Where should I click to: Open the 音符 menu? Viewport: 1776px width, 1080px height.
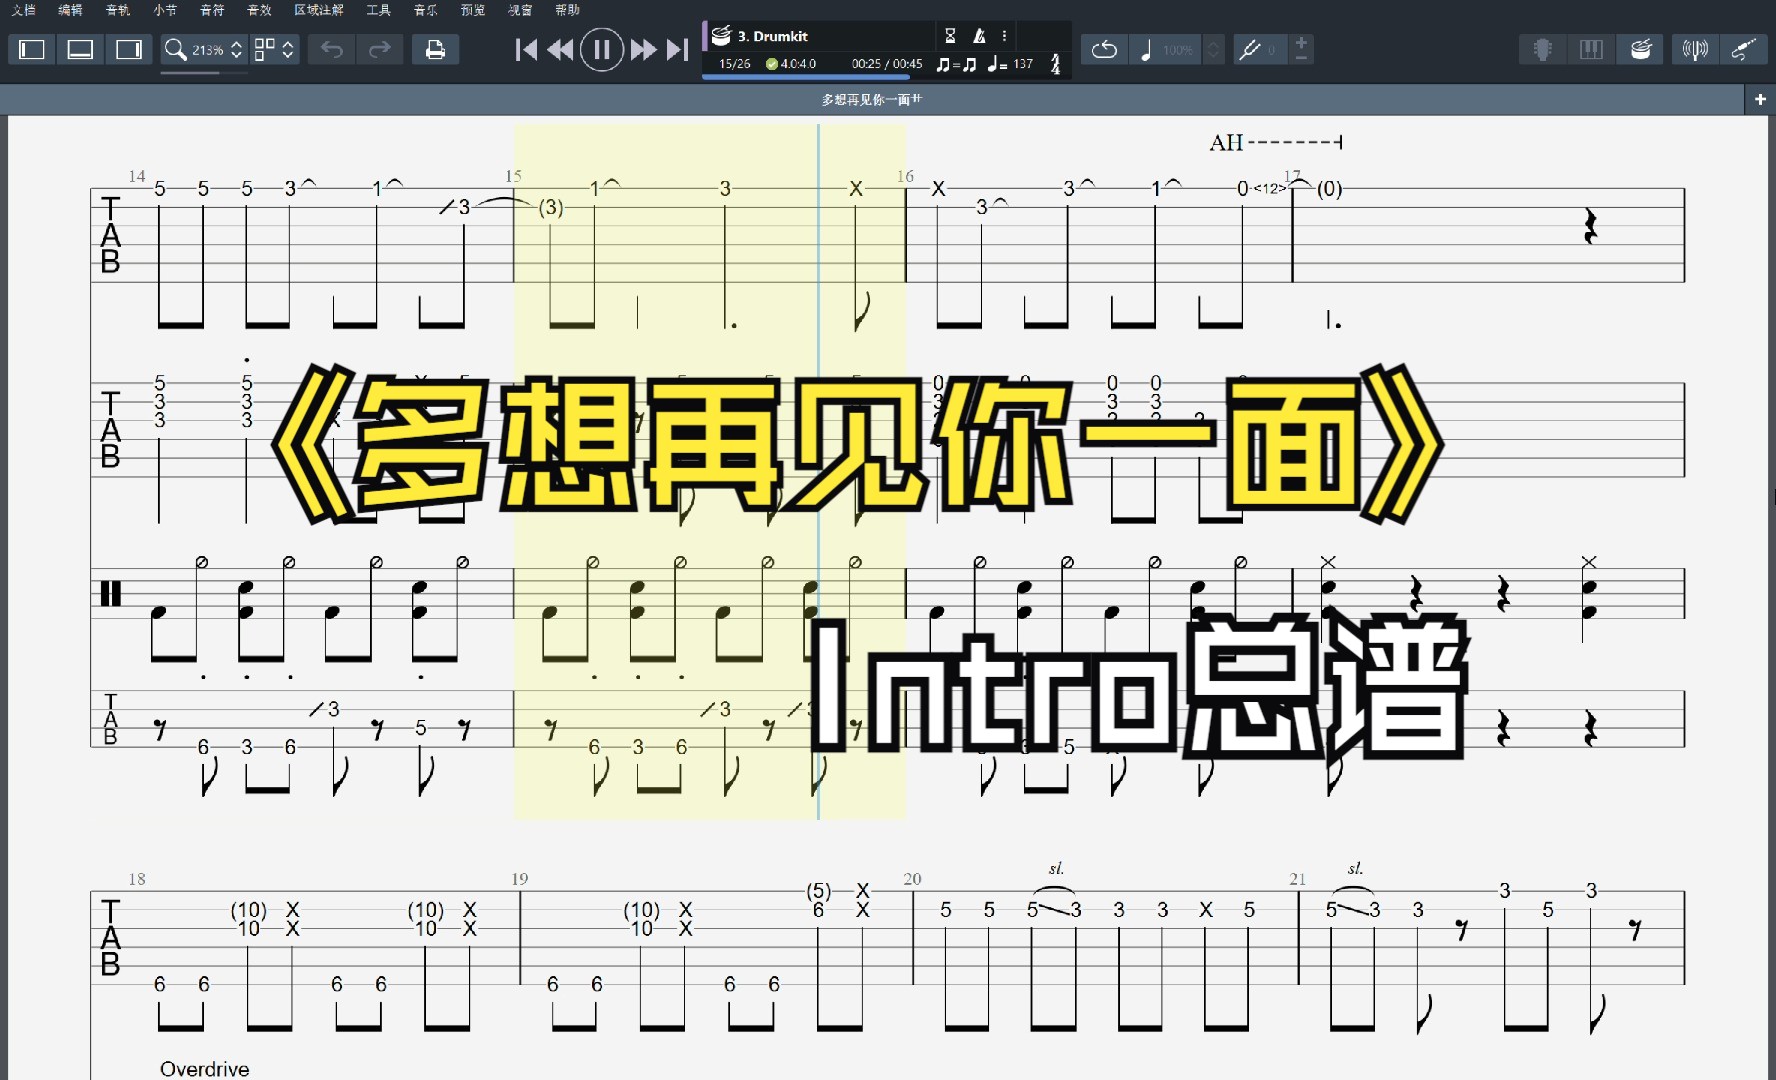[x=212, y=10]
